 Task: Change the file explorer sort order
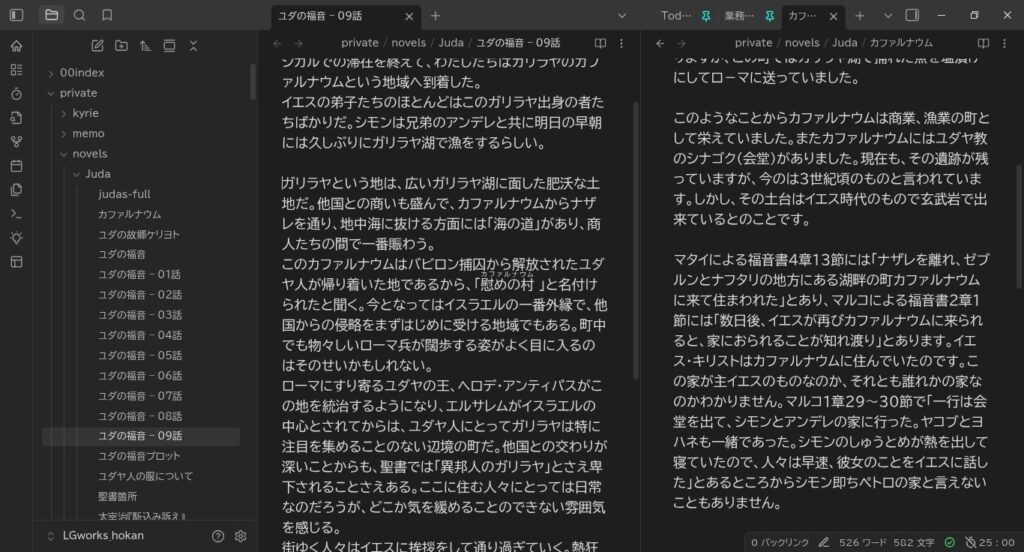pyautogui.click(x=145, y=46)
